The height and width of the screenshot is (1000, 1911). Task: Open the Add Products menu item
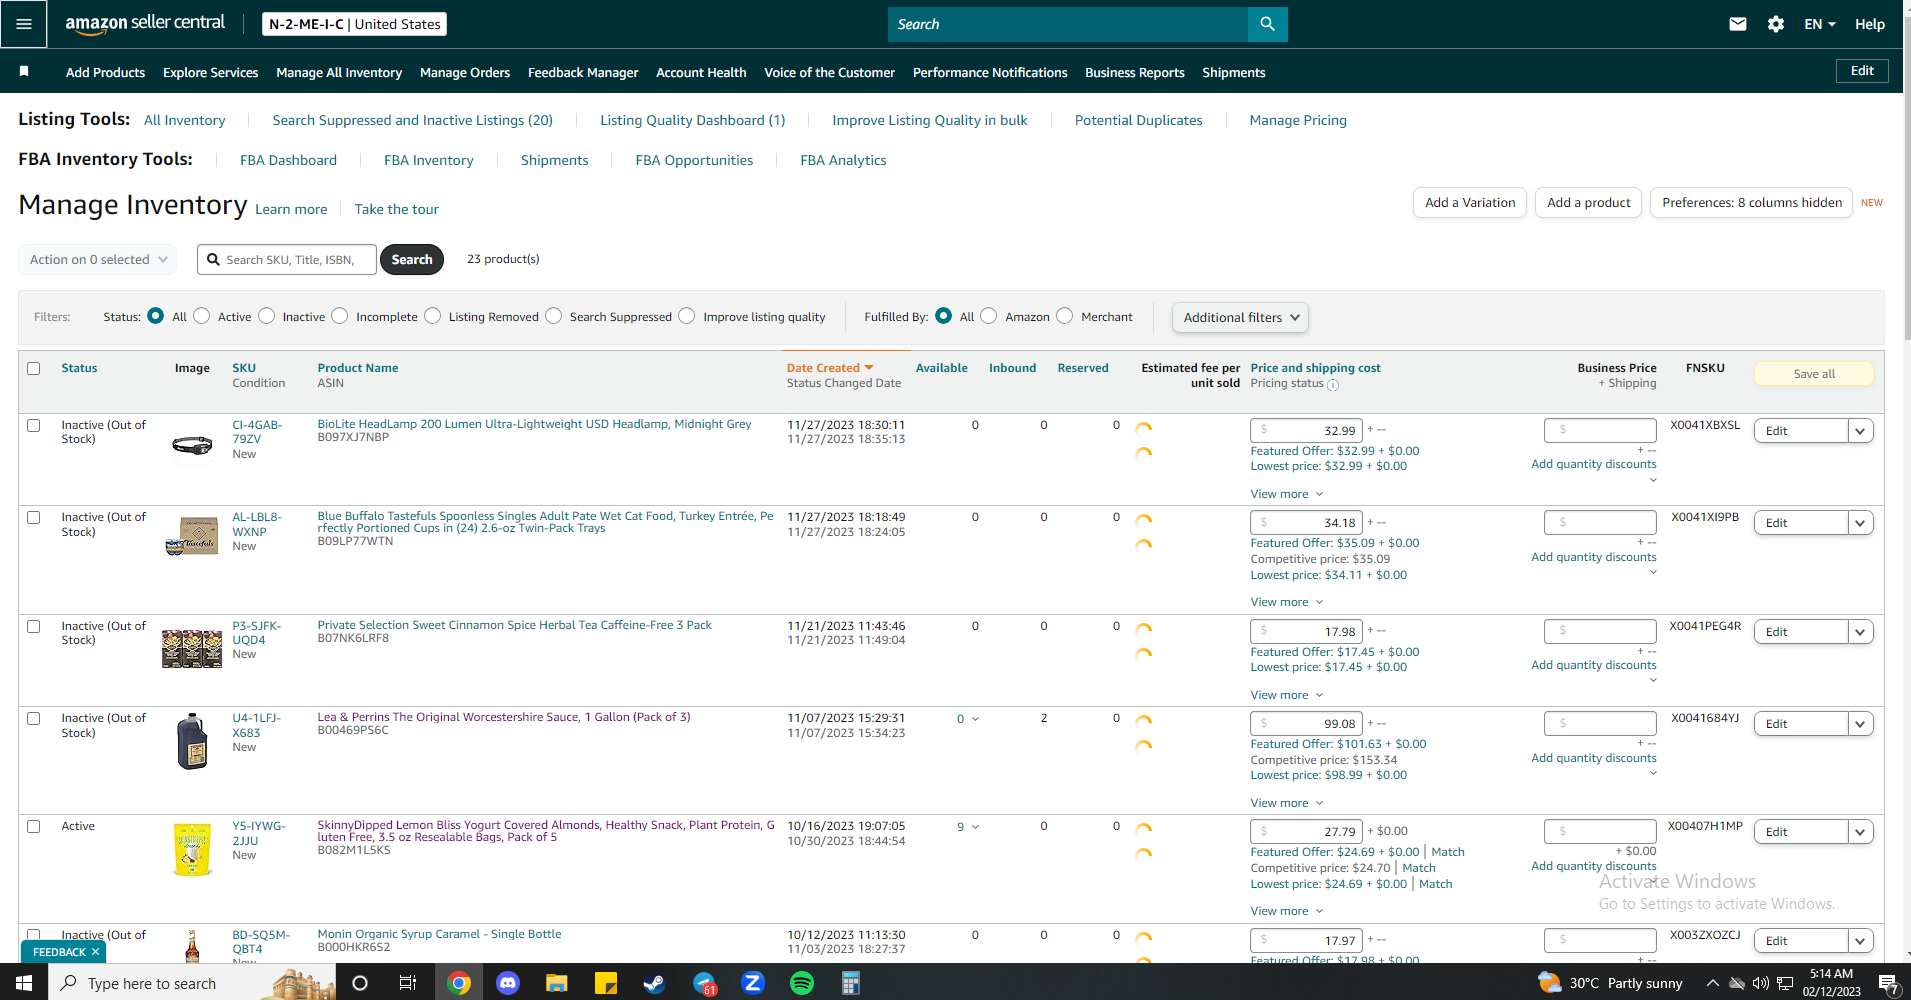coord(105,72)
